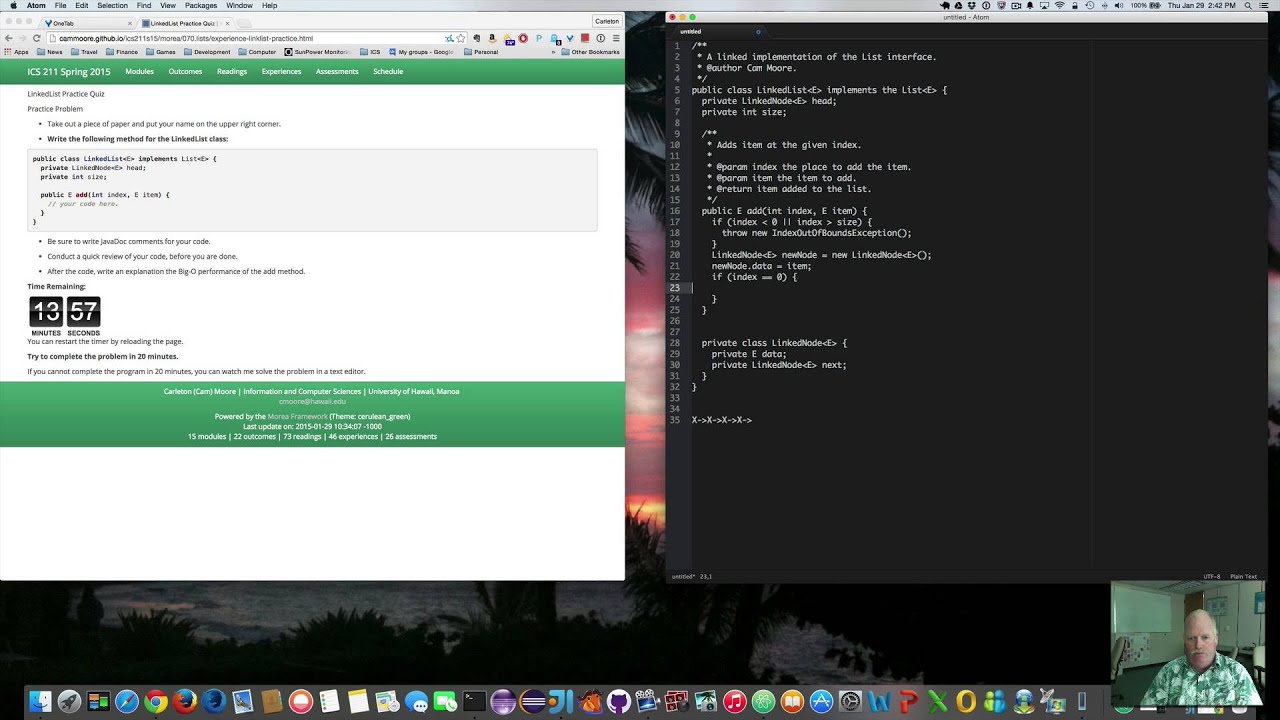Click the ICS 211 Spring 2015 title

tap(69, 72)
